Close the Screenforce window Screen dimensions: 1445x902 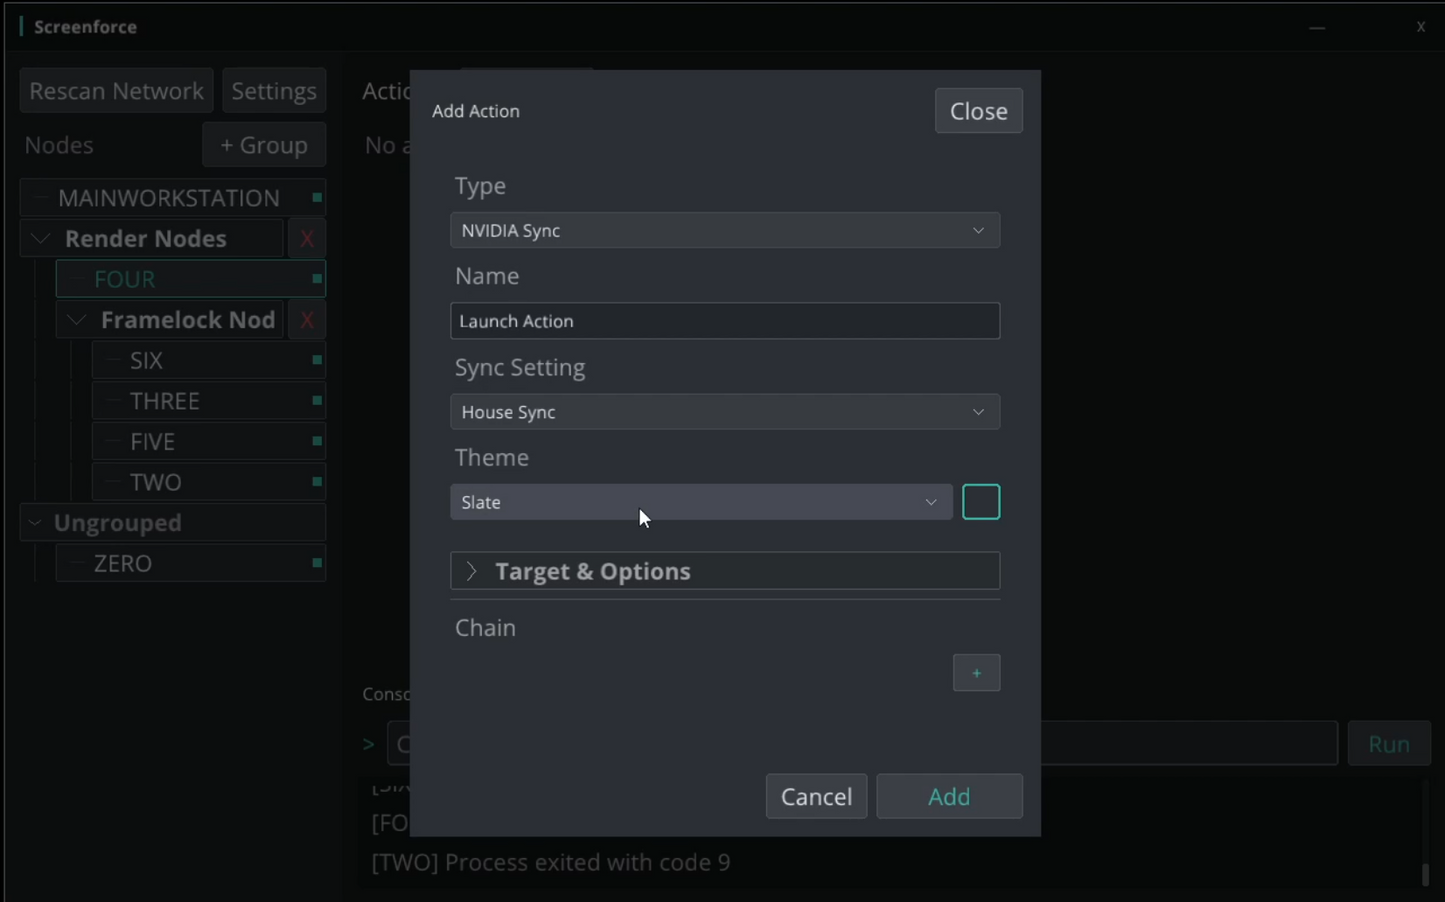1420,27
